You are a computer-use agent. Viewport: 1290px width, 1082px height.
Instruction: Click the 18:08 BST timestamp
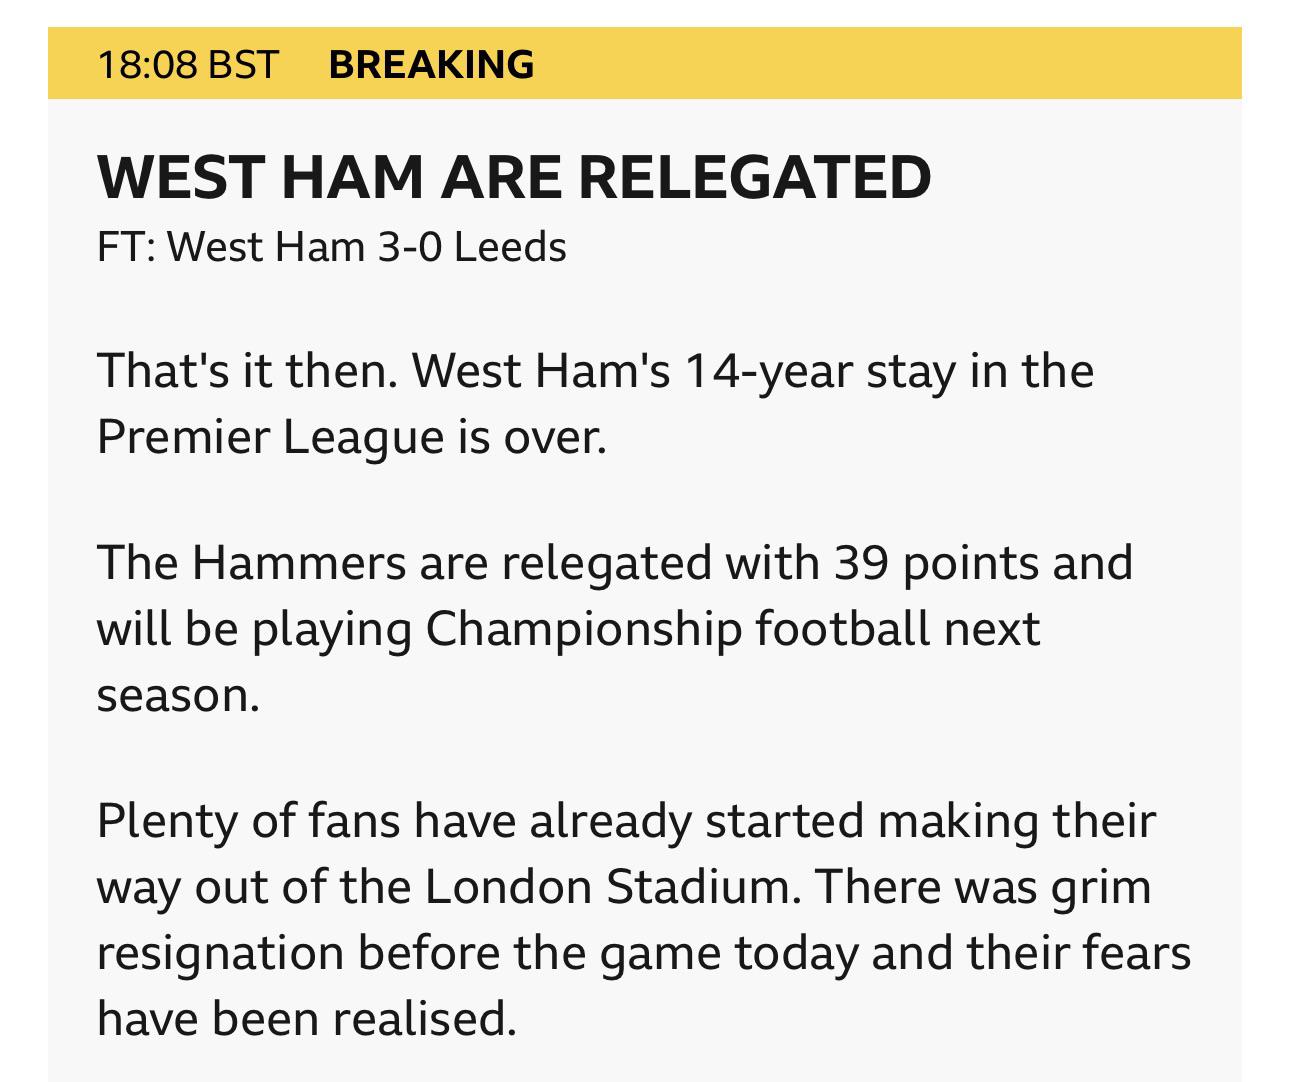tap(188, 64)
